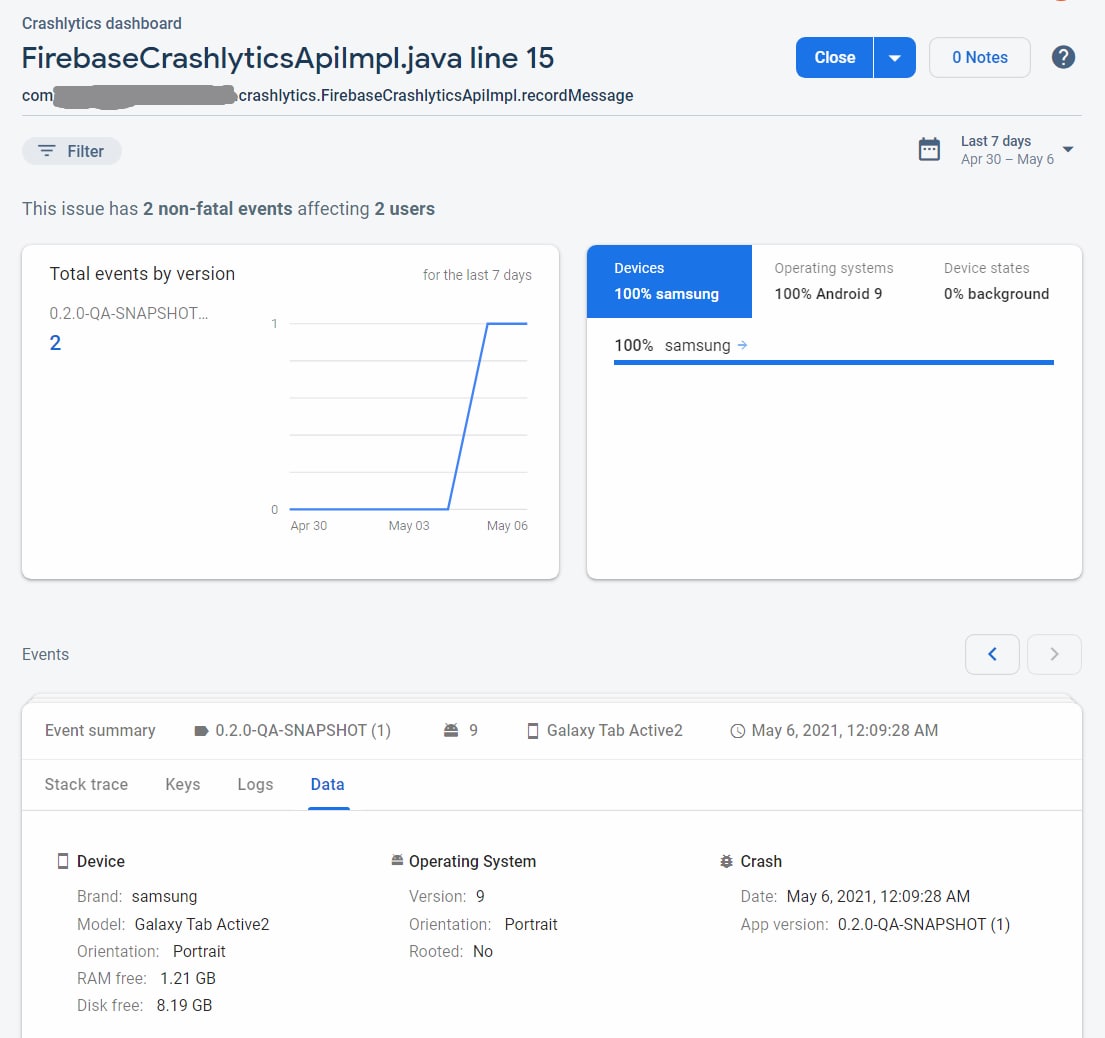Switch to Device states tab
Viewport: 1105px width, 1038px height.
pyautogui.click(x=996, y=281)
